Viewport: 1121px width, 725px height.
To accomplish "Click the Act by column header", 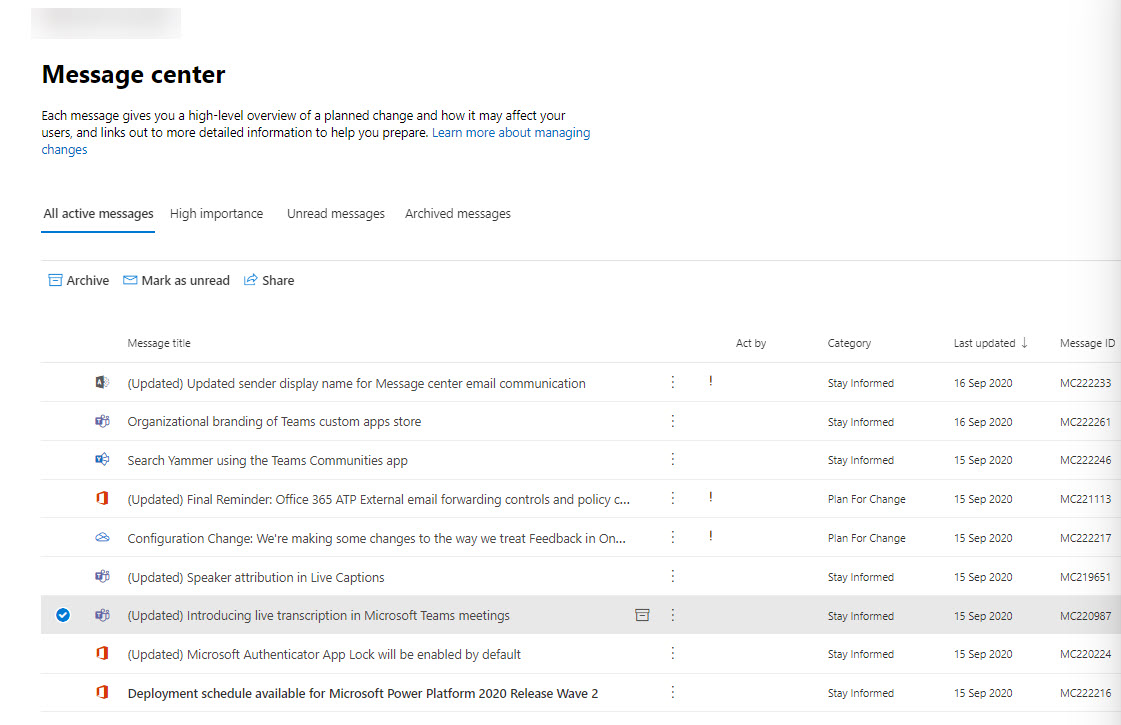I will [751, 343].
